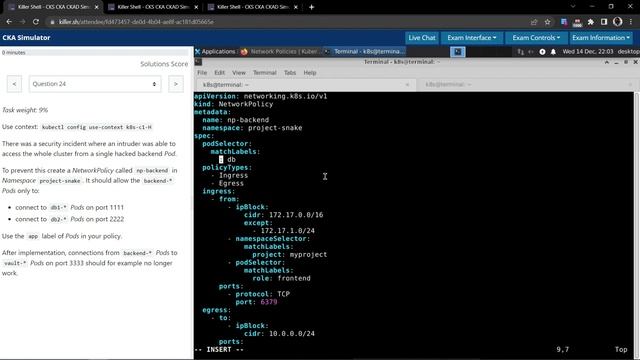
Task: Open the Question 24 selector dropdown
Action: coord(95,84)
